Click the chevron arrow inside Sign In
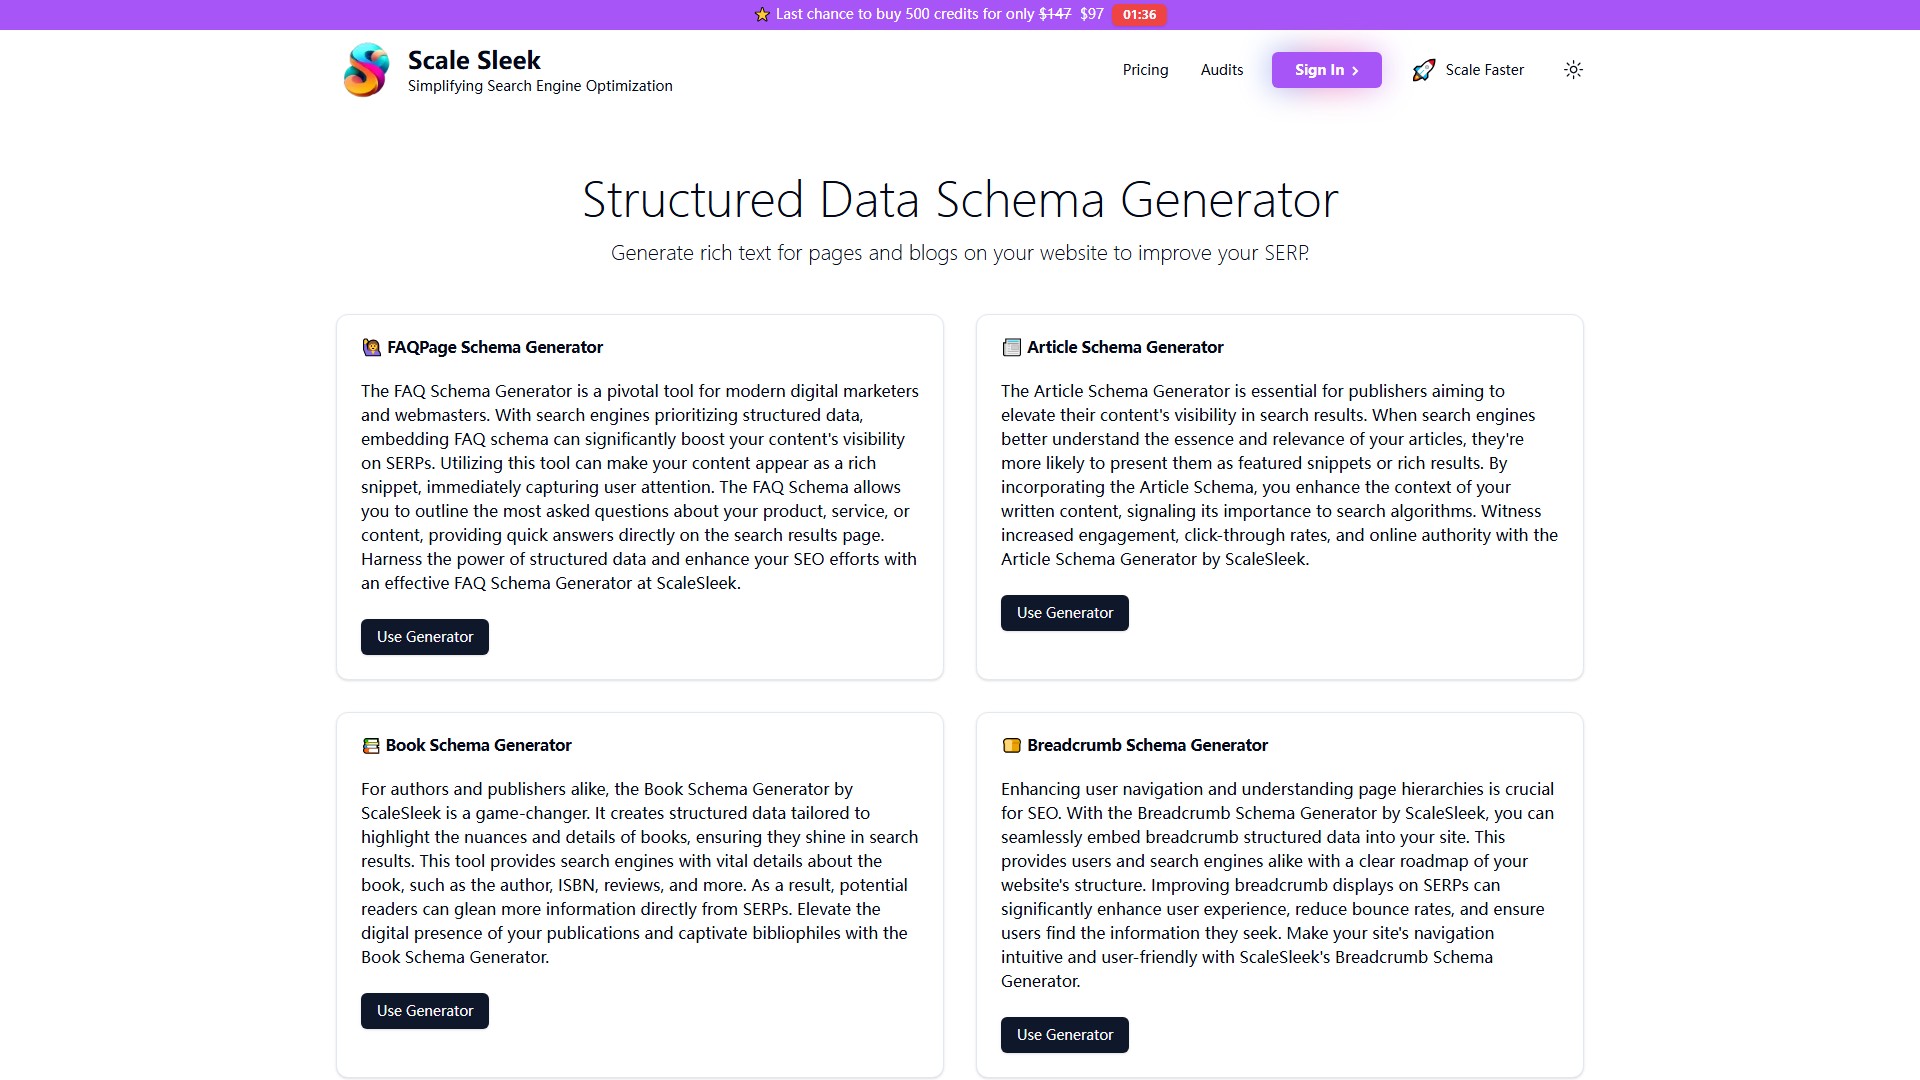This screenshot has width=1920, height=1080. [1355, 70]
